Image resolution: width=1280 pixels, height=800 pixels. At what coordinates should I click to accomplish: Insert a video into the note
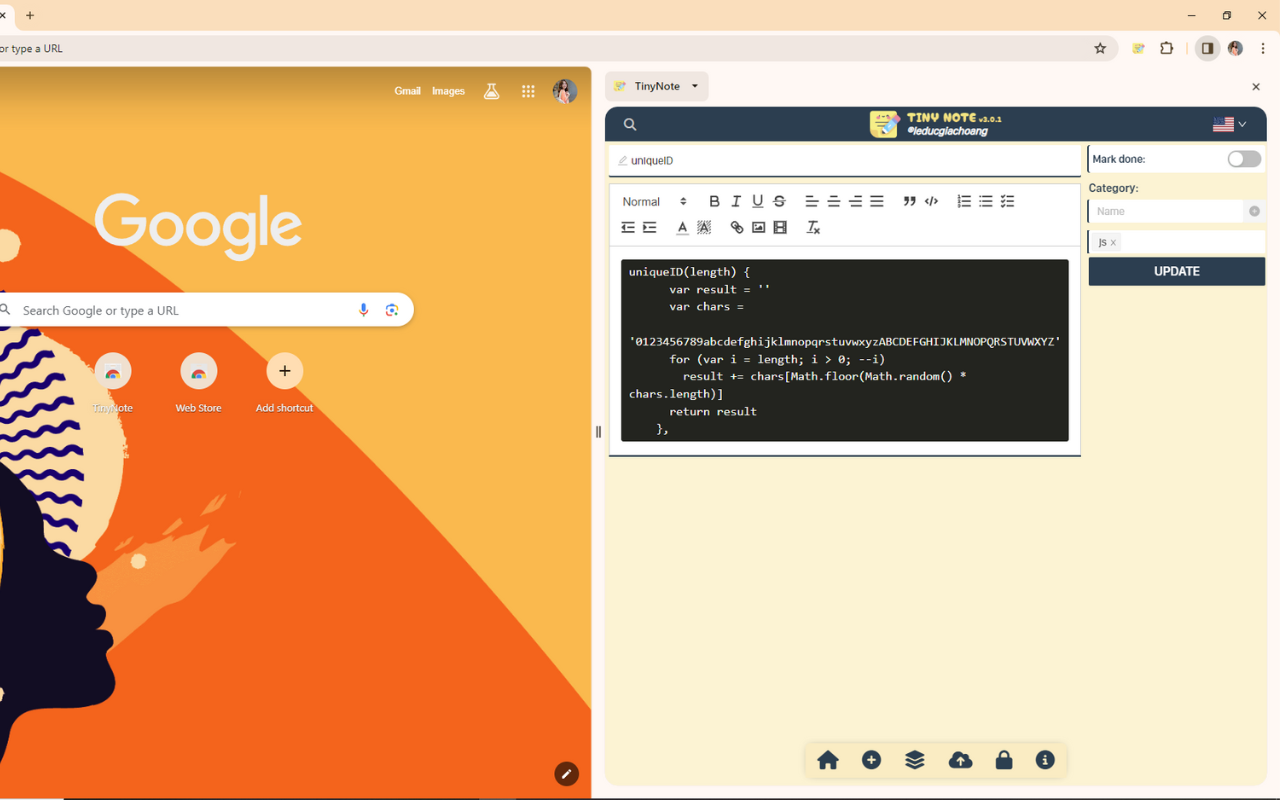point(780,227)
